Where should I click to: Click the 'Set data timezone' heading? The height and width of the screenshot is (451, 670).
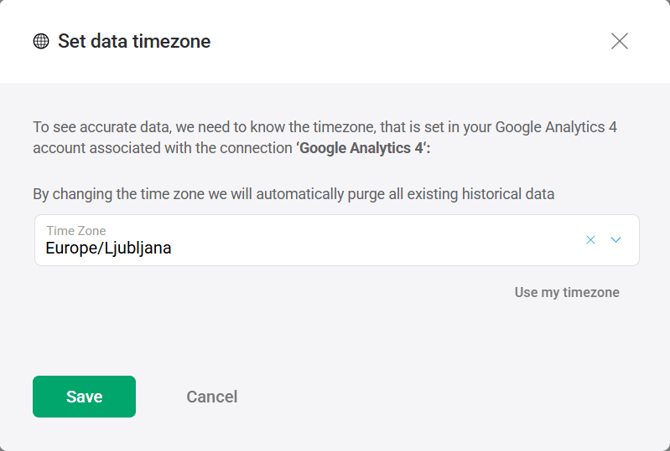click(x=134, y=41)
